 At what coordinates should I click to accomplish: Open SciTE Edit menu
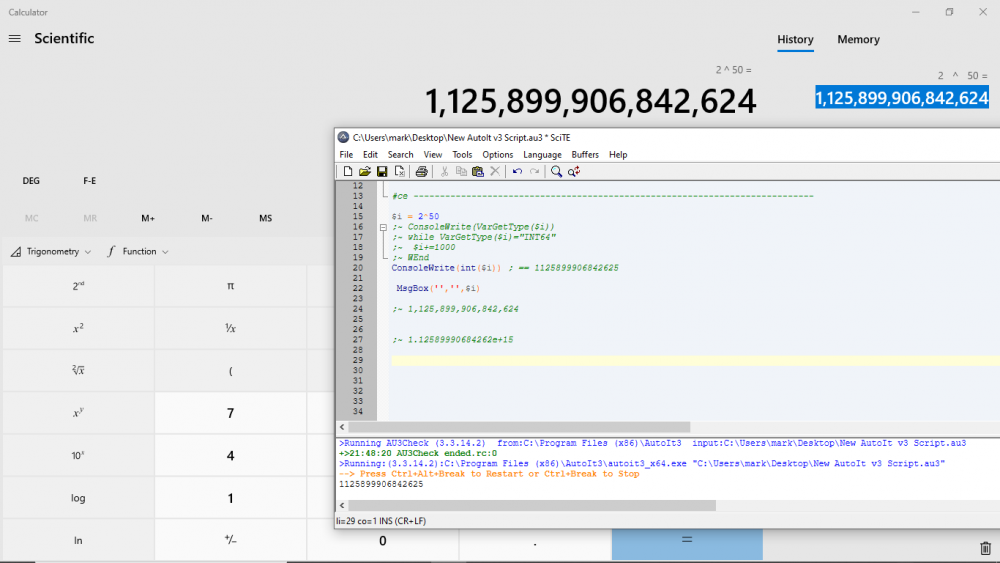click(x=371, y=155)
